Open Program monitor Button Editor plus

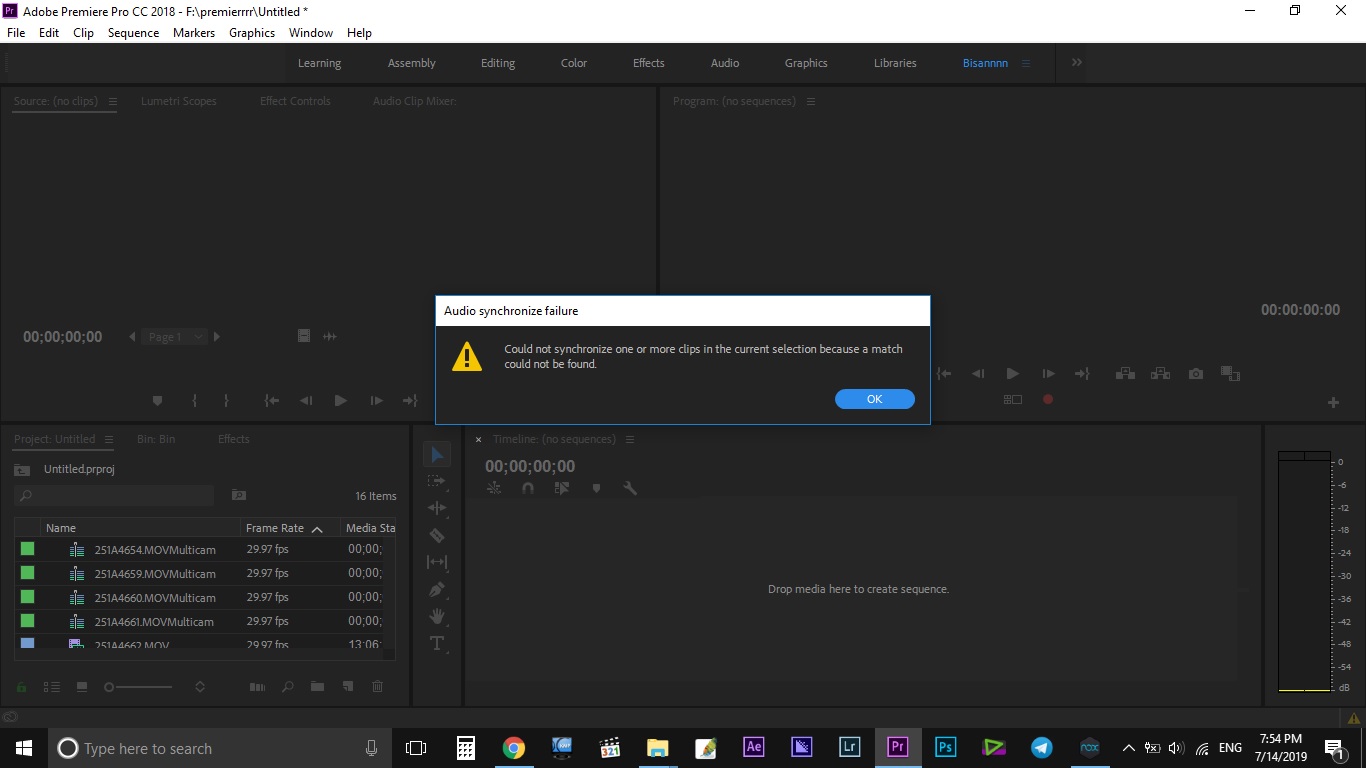[1333, 402]
